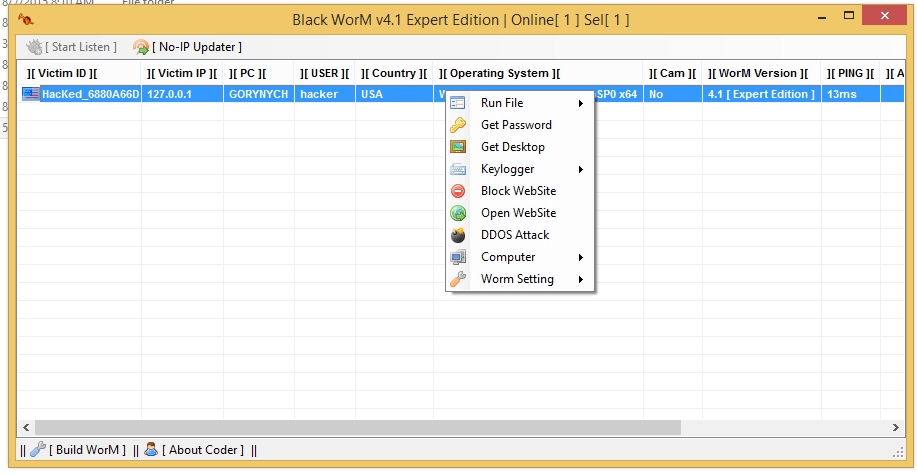Screen dimensions: 917x475
Task: Click the application icon in the title bar
Action: [26, 19]
